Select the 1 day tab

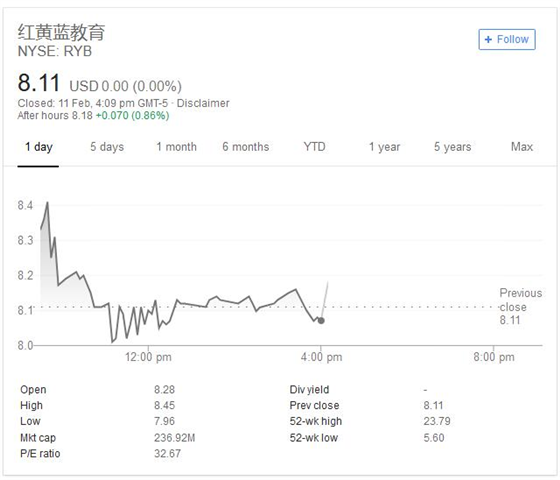click(x=39, y=147)
